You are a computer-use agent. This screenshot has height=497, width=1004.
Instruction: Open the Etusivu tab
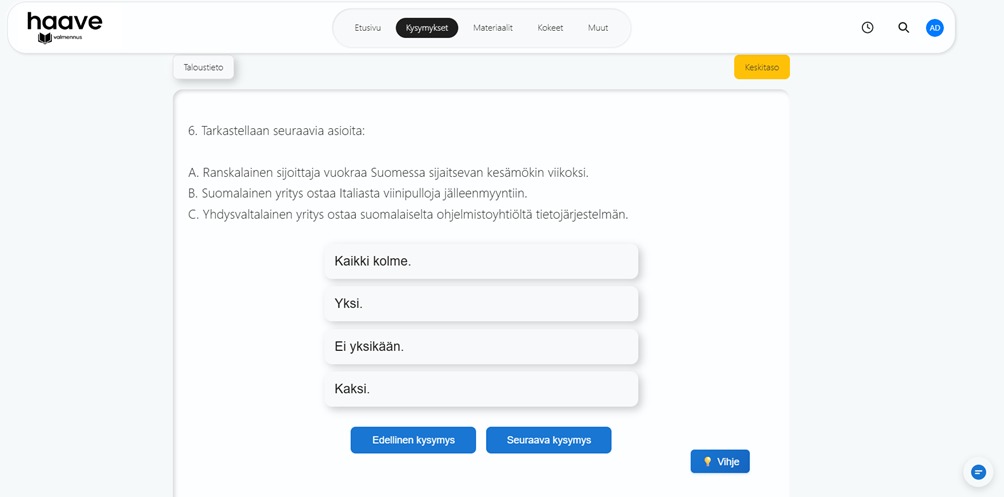tap(368, 28)
